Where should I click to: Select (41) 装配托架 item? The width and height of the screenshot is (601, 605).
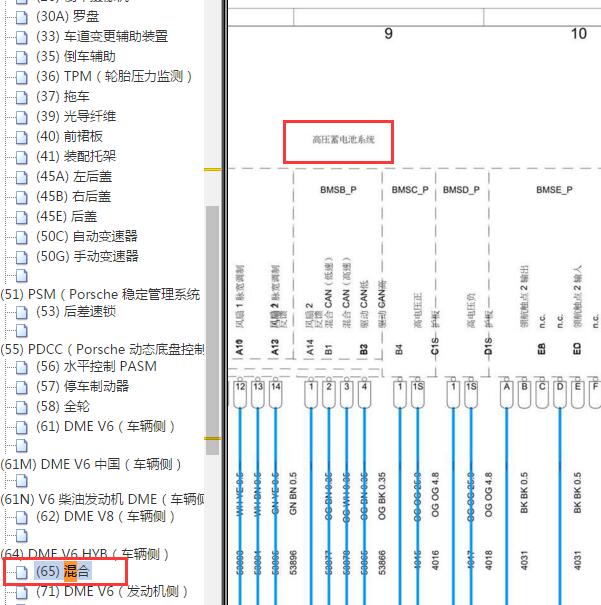click(x=76, y=157)
